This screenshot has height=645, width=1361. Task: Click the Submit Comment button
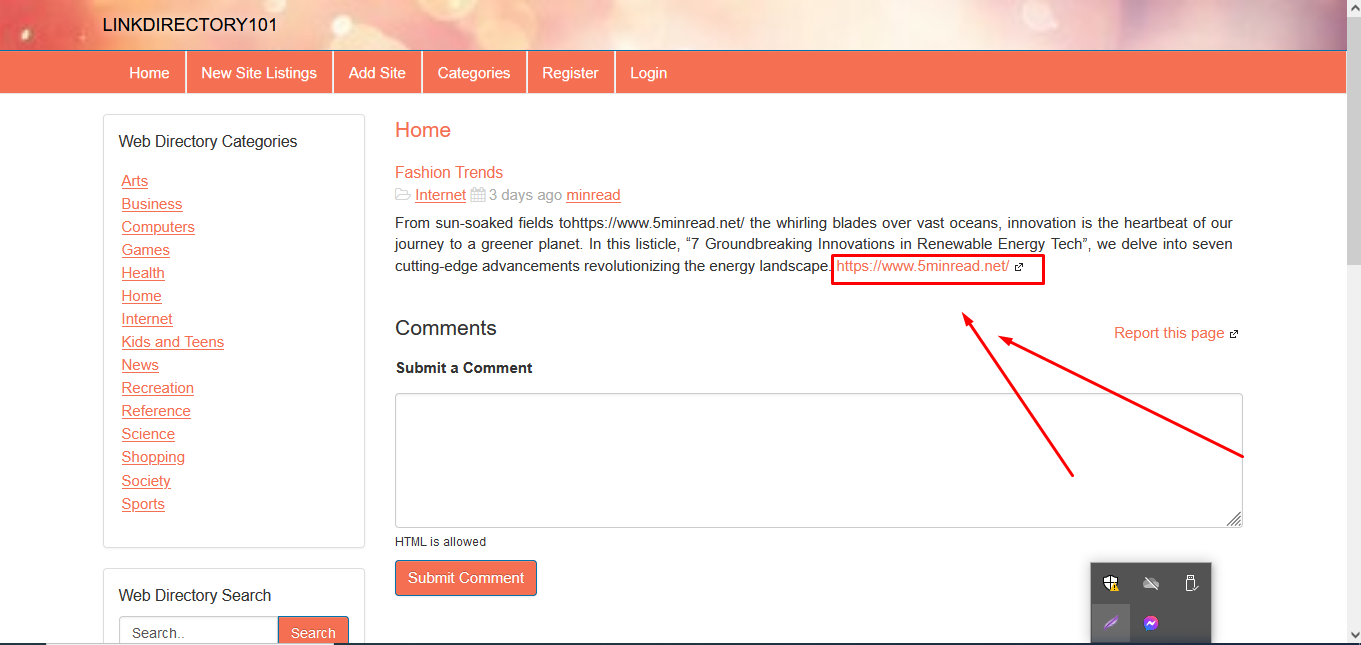tap(466, 578)
